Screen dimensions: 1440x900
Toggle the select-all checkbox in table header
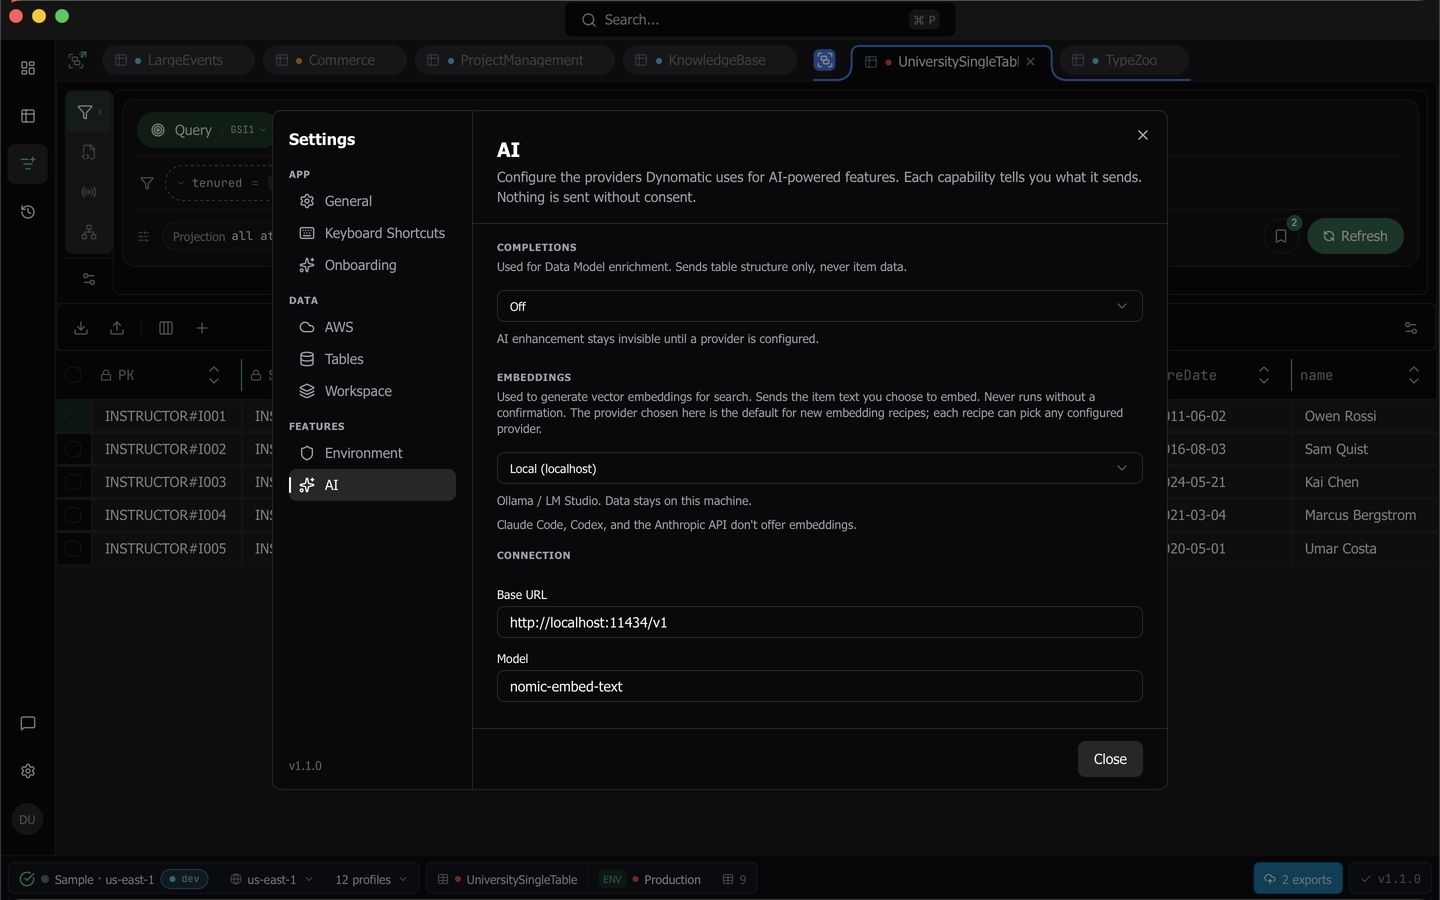click(x=73, y=375)
